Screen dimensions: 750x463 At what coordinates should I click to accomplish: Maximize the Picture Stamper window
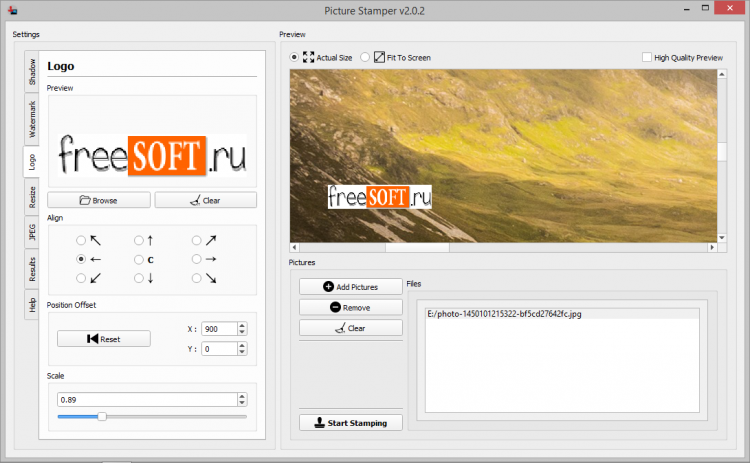705,8
